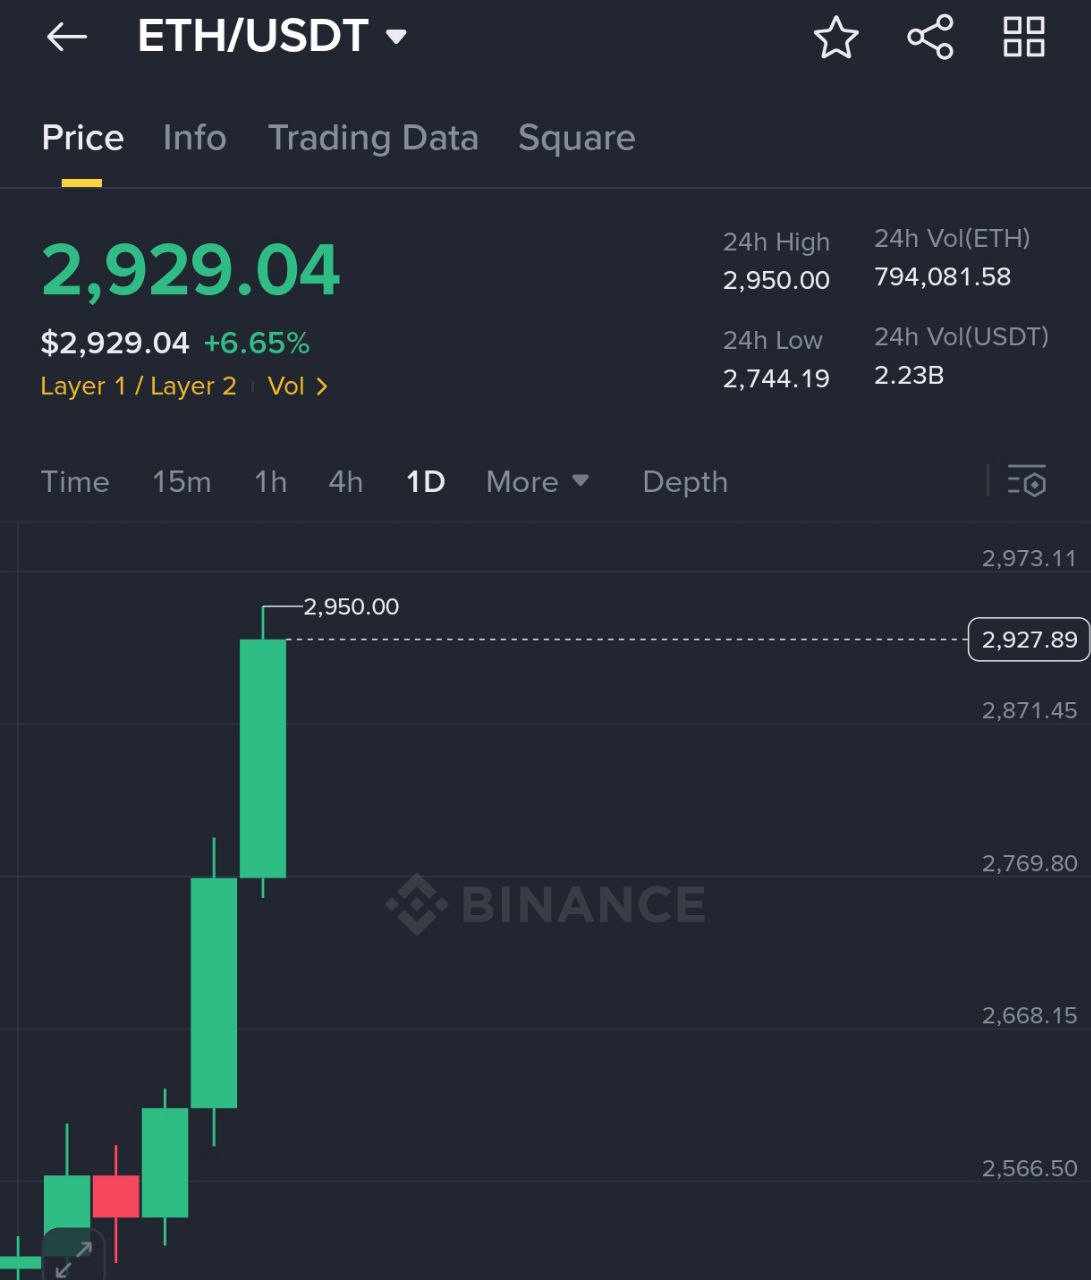Click the 2,927.89 current price marker

coord(1029,639)
